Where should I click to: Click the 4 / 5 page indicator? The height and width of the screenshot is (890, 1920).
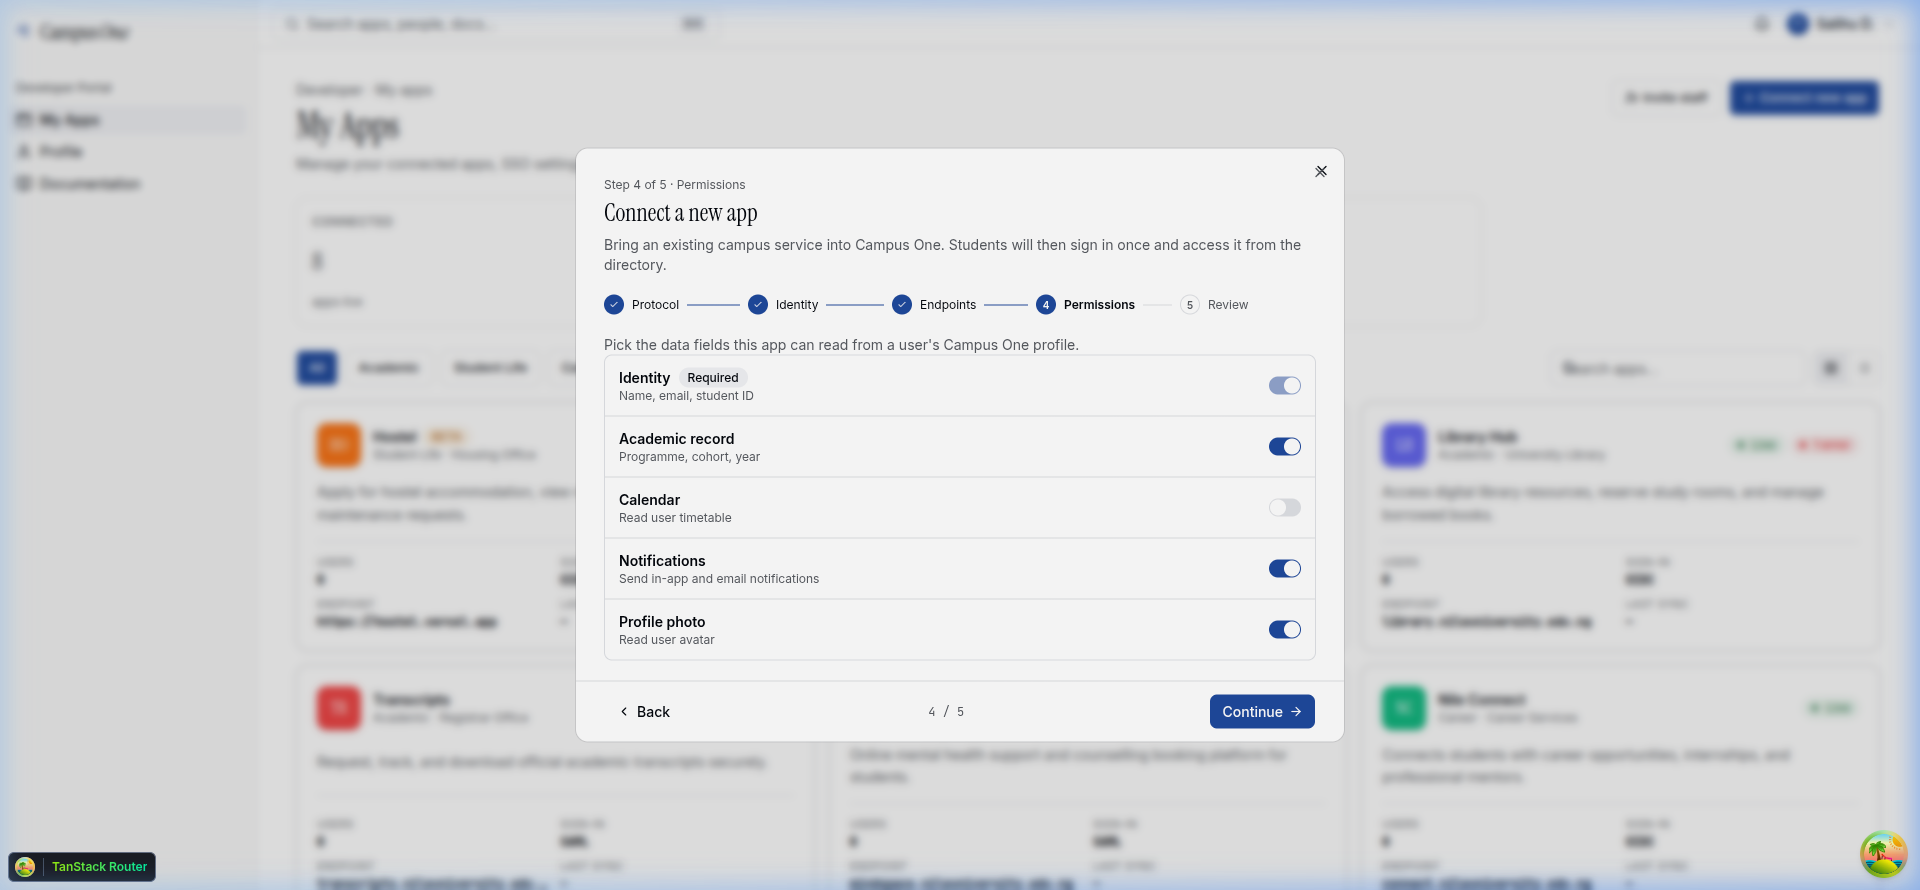point(946,712)
